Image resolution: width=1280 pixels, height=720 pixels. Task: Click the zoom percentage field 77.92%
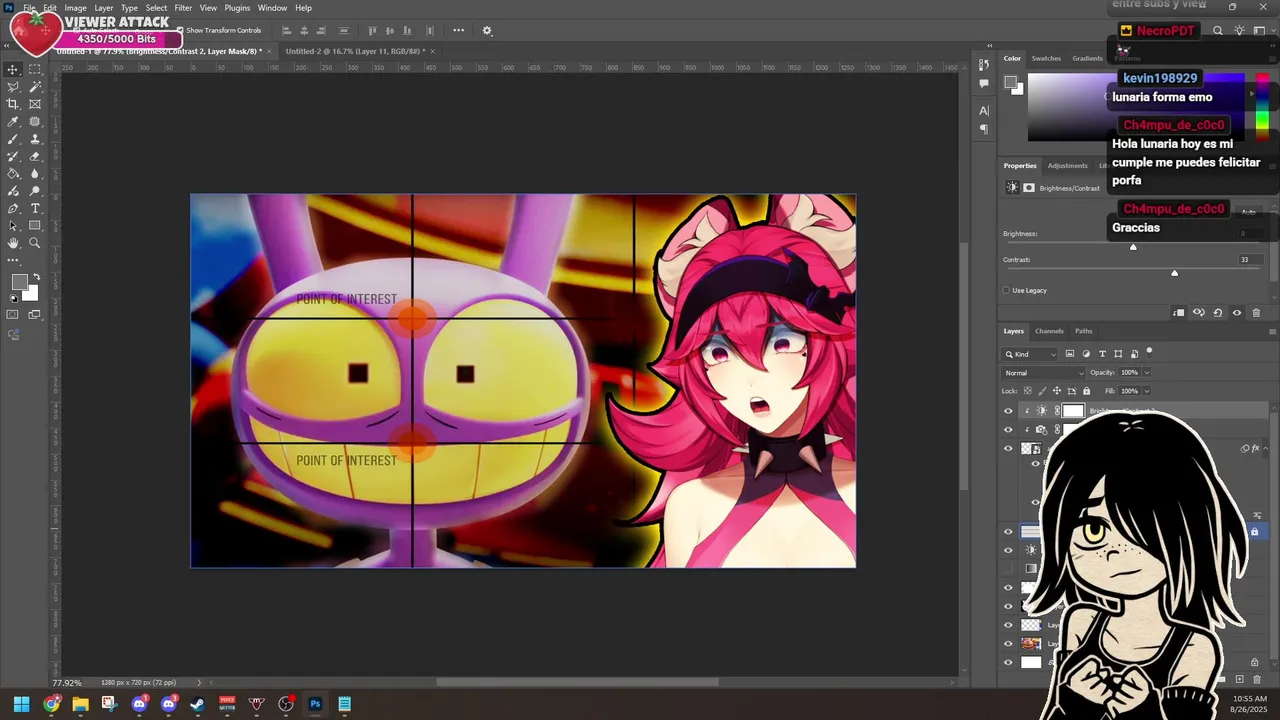tap(67, 683)
